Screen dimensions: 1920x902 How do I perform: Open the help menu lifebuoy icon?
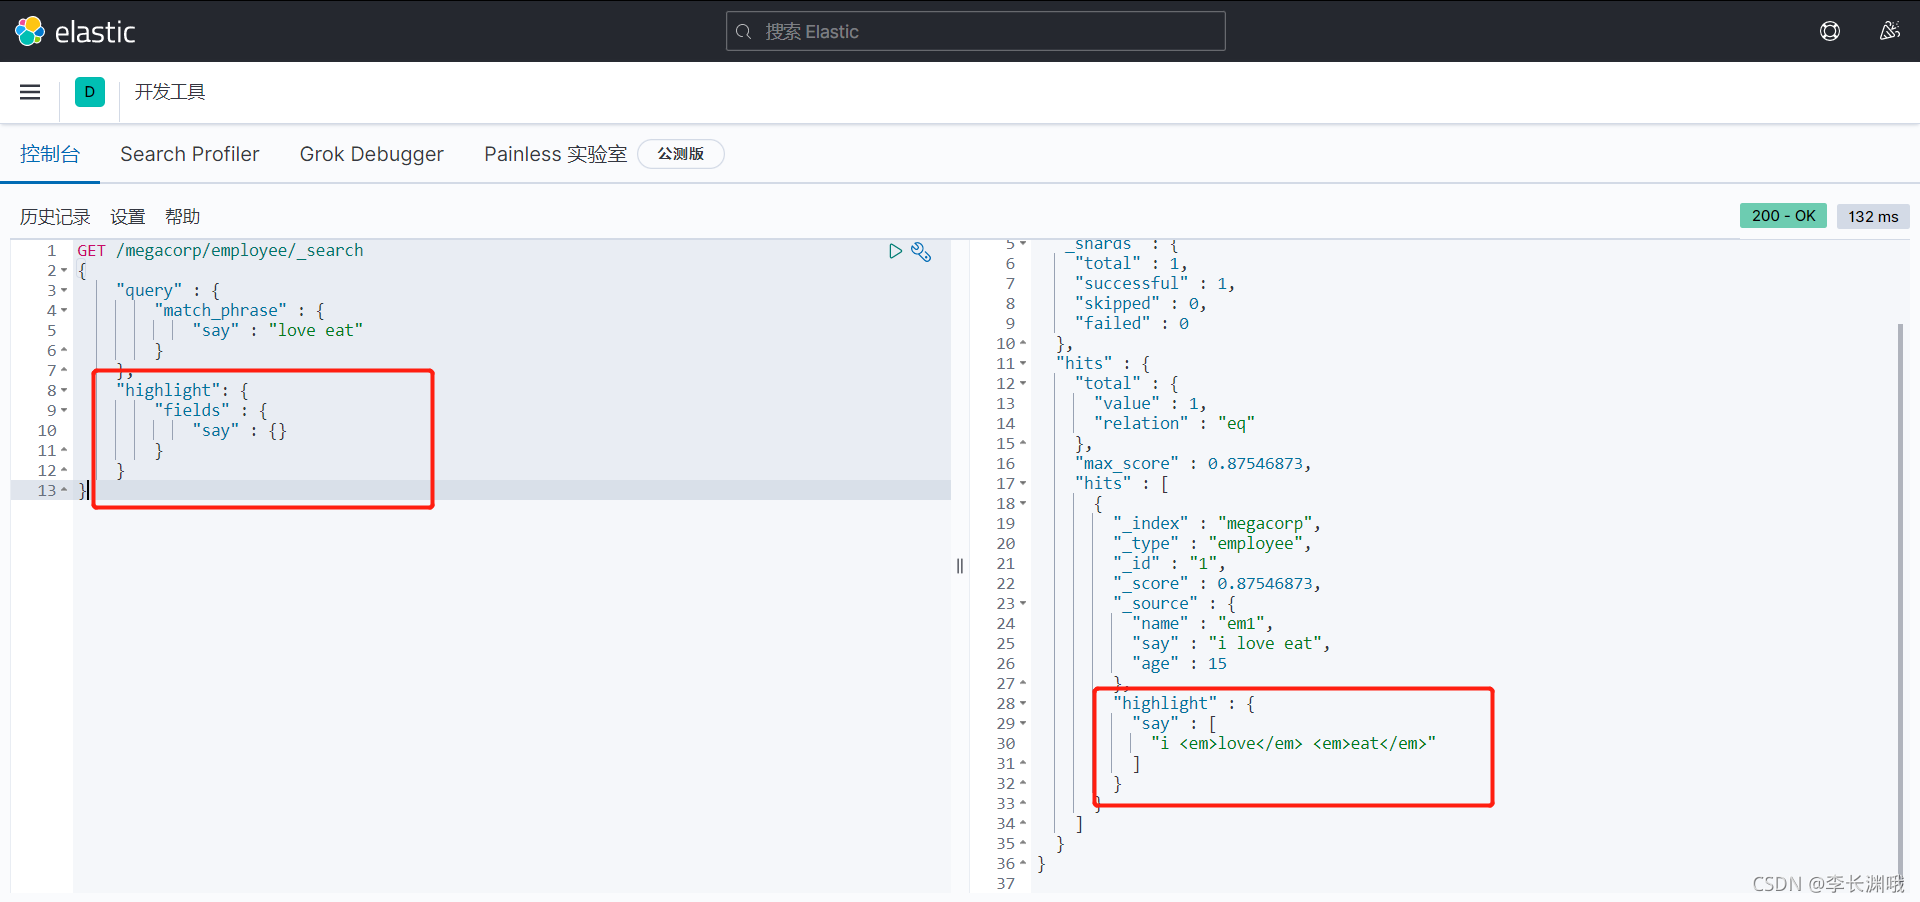point(1830,31)
